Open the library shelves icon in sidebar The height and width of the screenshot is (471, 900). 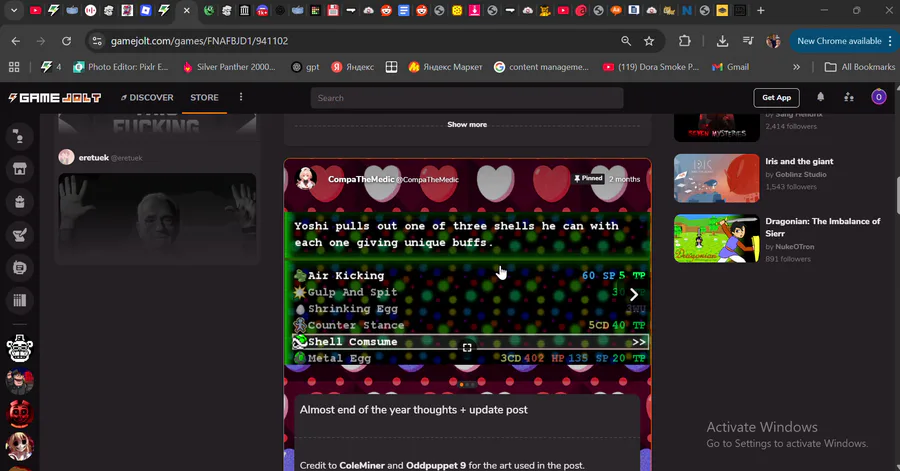pos(20,300)
